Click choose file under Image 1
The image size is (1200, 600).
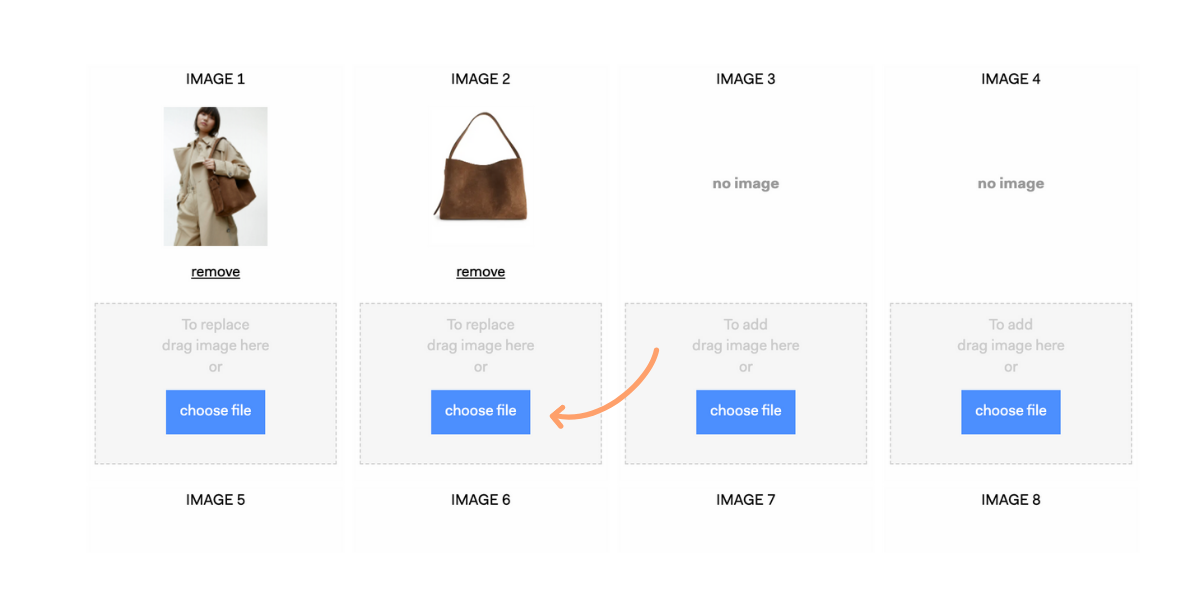tap(215, 411)
